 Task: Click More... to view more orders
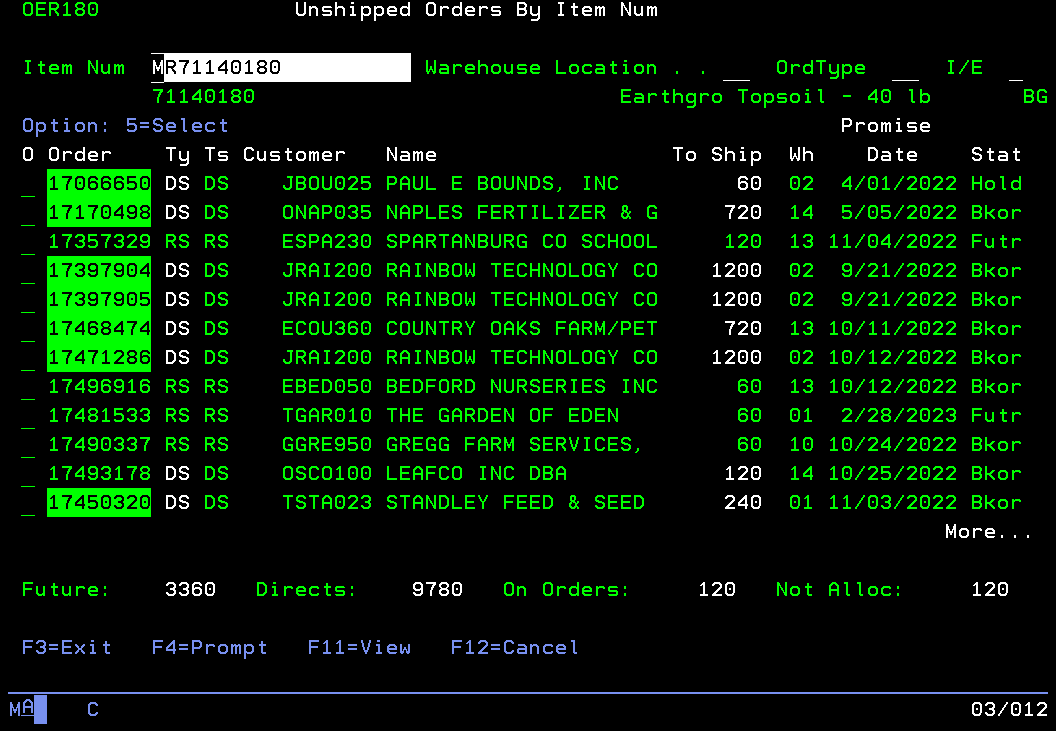coord(988,532)
